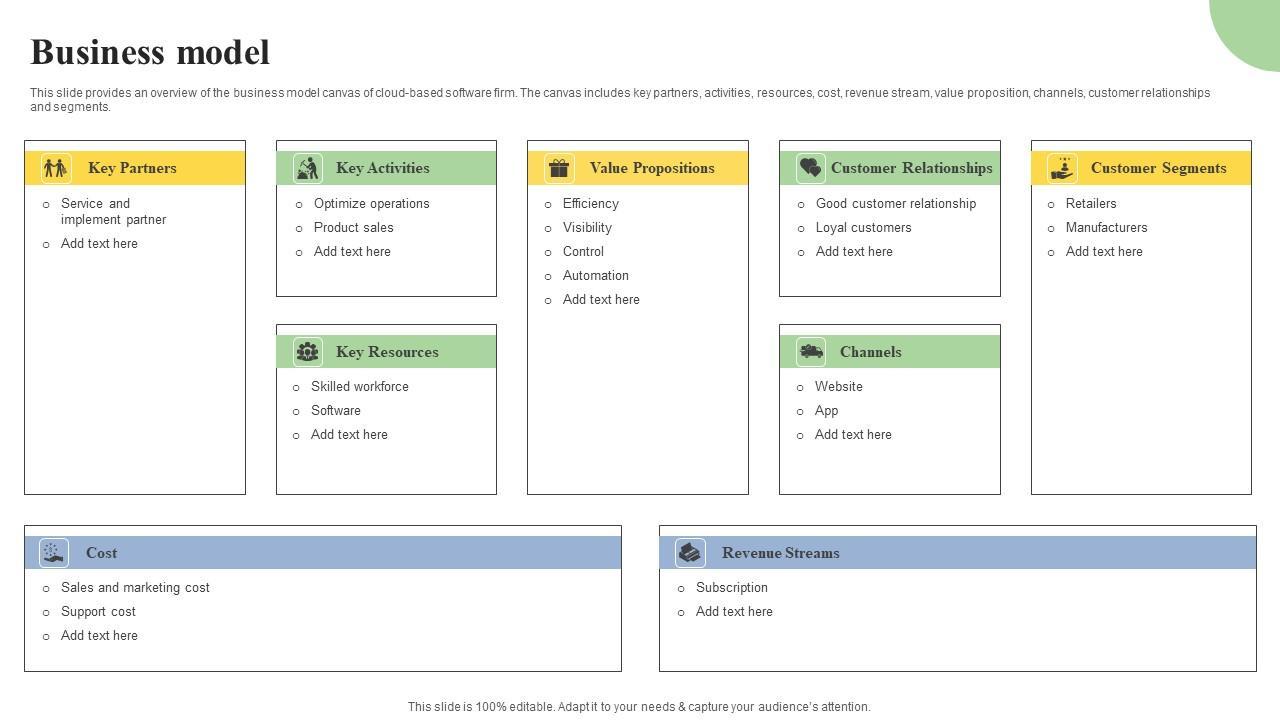Select Sales and marketing cost text
1280x720 pixels.
tap(135, 588)
